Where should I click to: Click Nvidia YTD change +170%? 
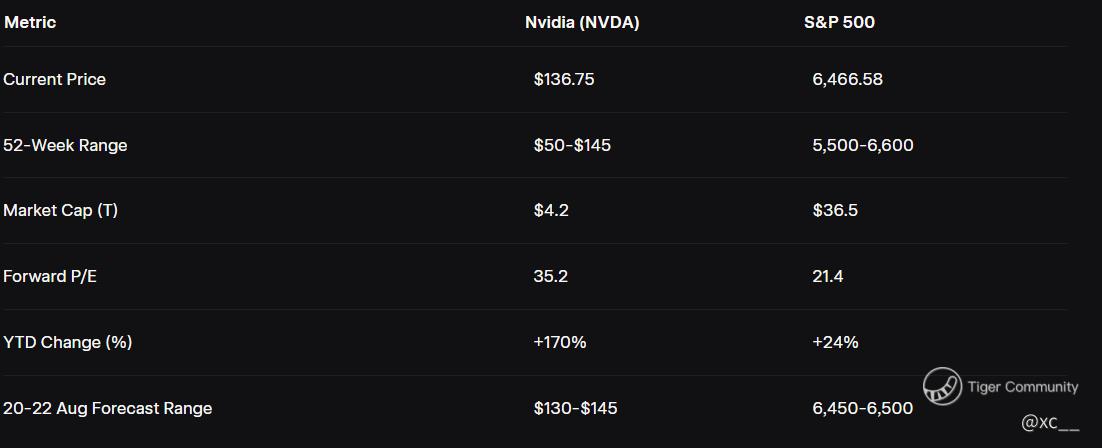tap(560, 342)
